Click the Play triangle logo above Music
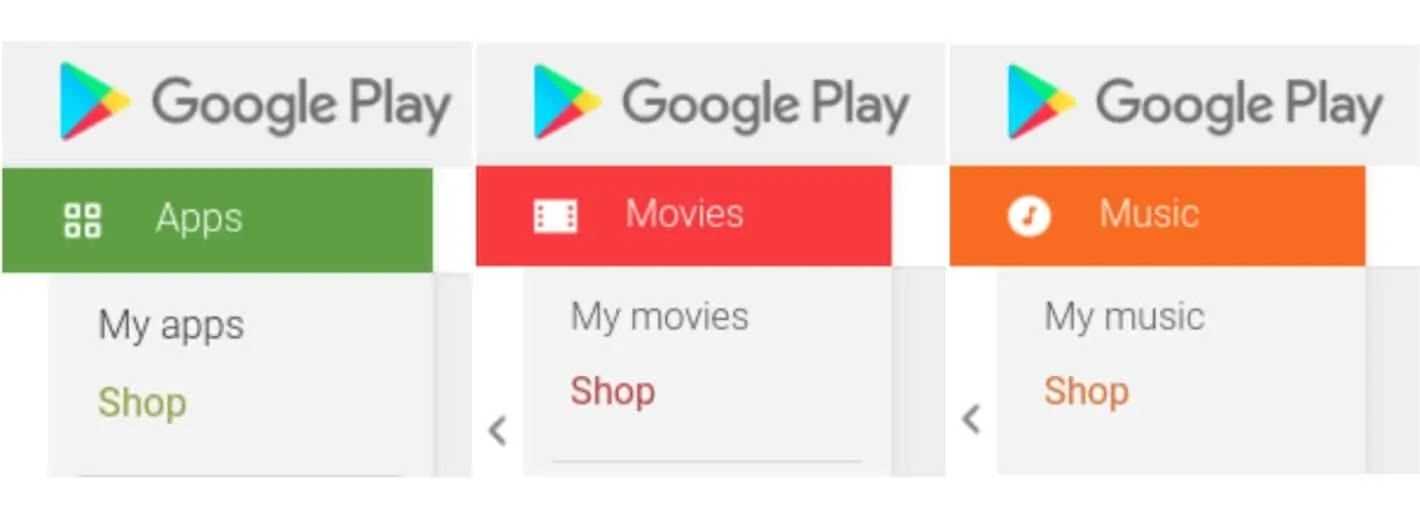1420x506 pixels. pos(1041,101)
